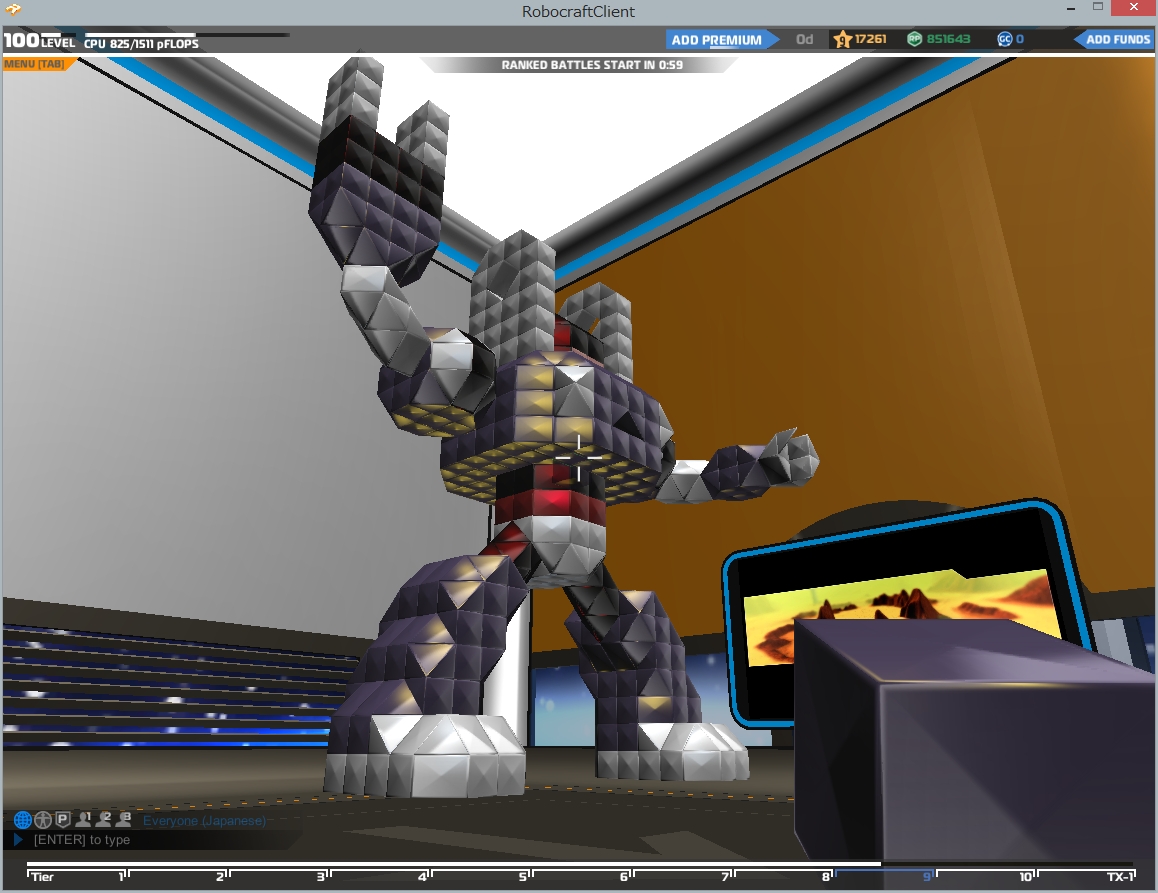Click the ADD FUNDS button
This screenshot has width=1158, height=893.
tap(1113, 40)
